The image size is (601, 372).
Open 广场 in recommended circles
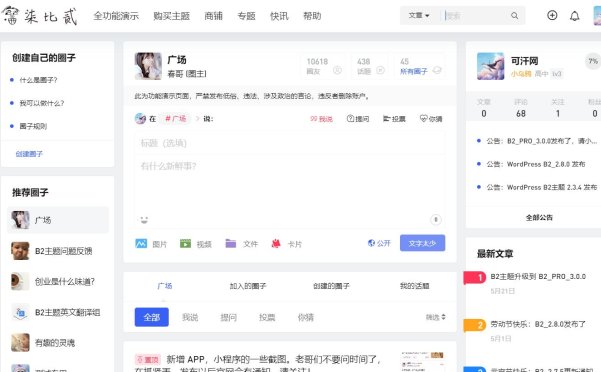[58, 220]
